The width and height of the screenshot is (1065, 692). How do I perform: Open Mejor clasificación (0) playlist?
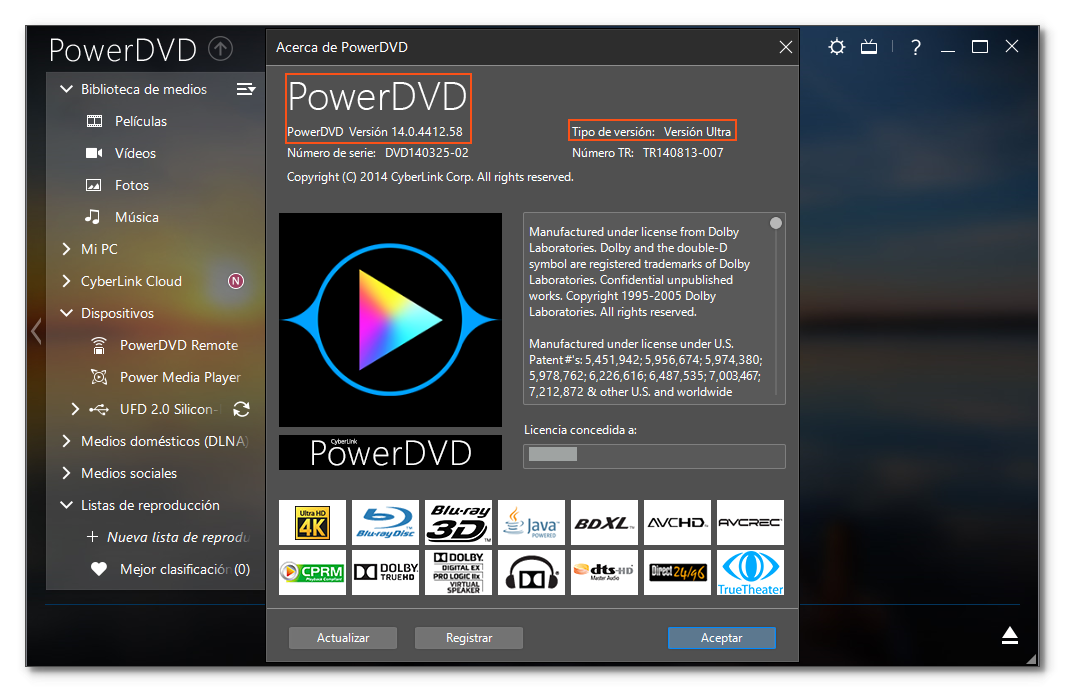(185, 568)
